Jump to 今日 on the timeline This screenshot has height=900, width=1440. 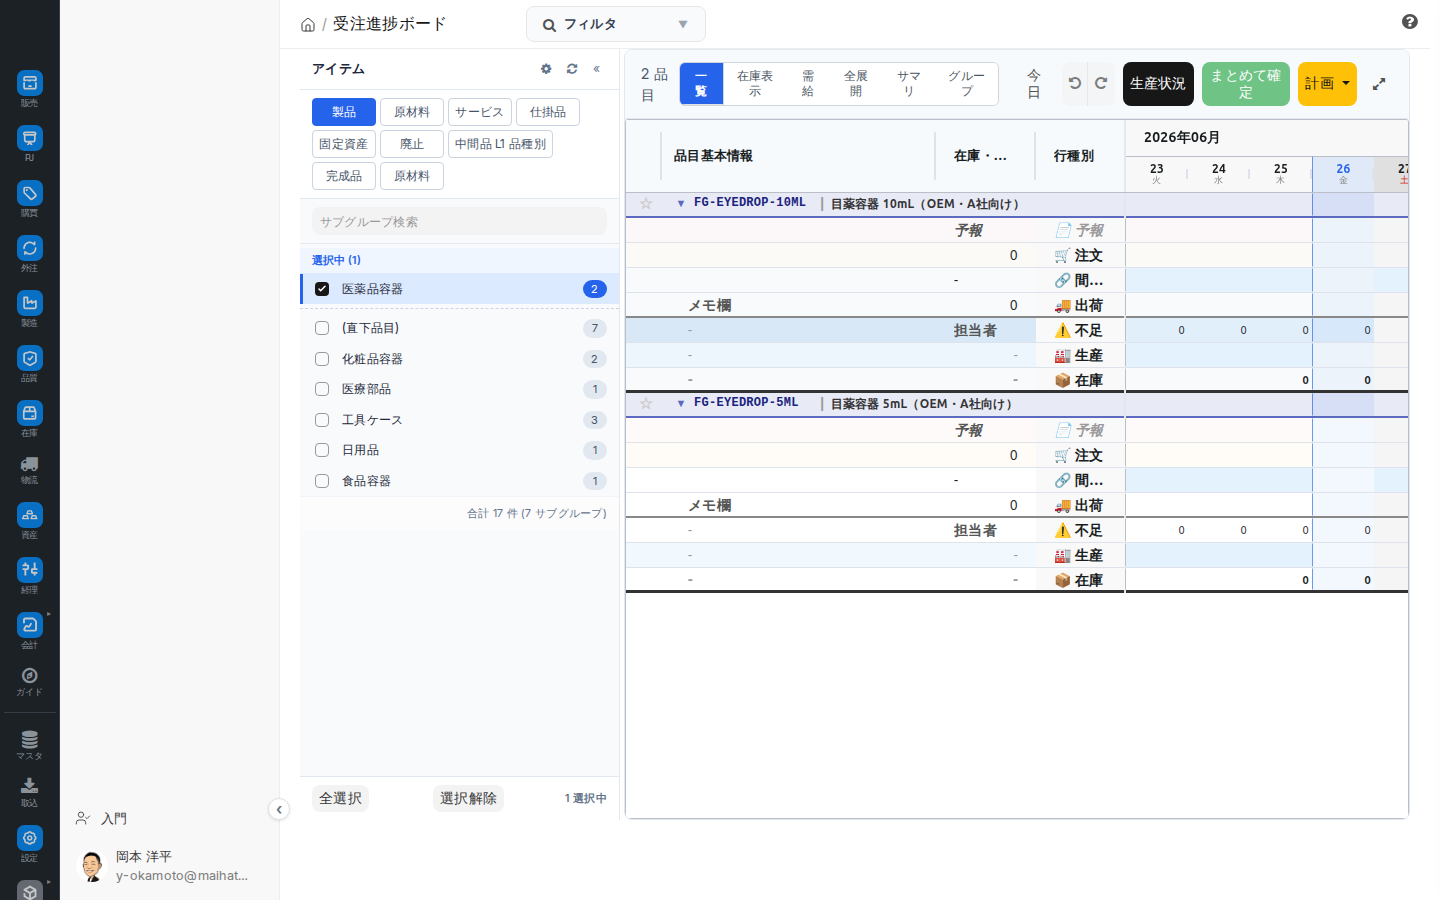[x=1034, y=84]
